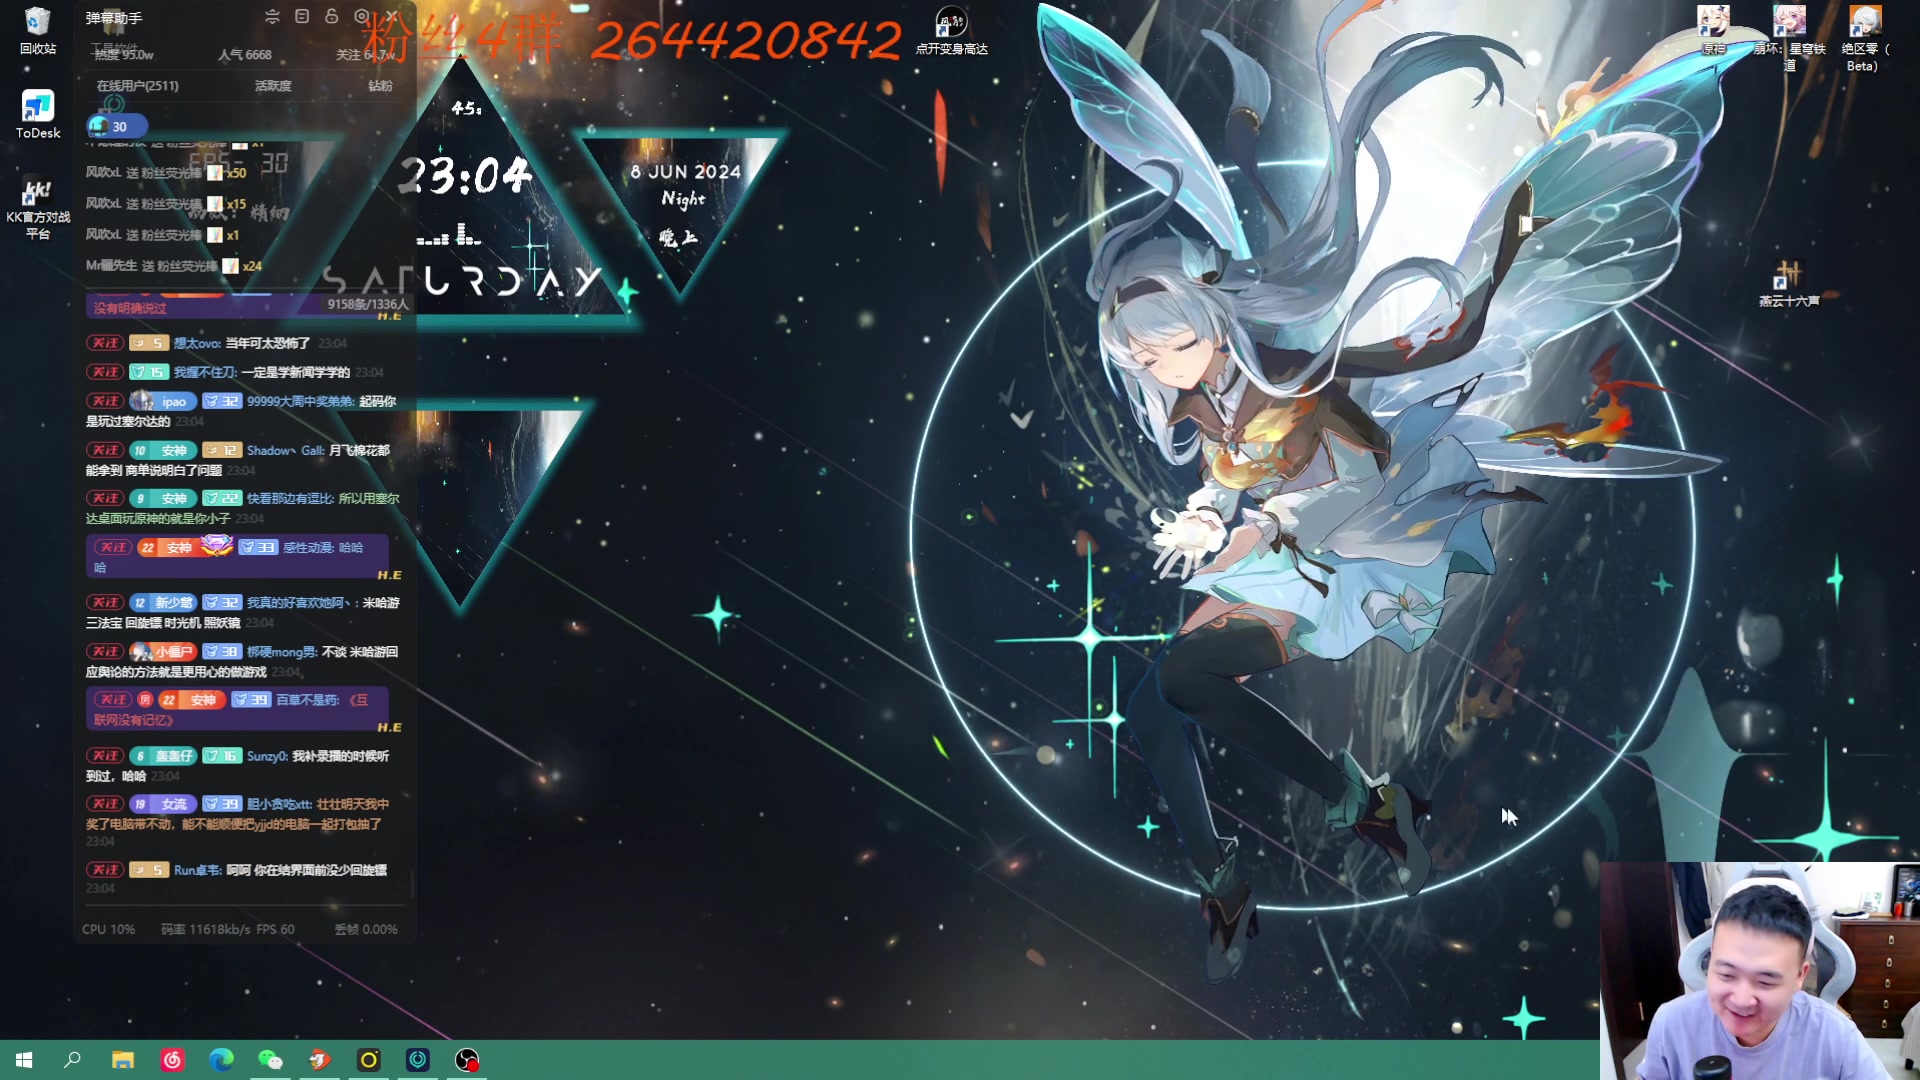
Task: Open taskbar Search
Action: (x=72, y=1060)
